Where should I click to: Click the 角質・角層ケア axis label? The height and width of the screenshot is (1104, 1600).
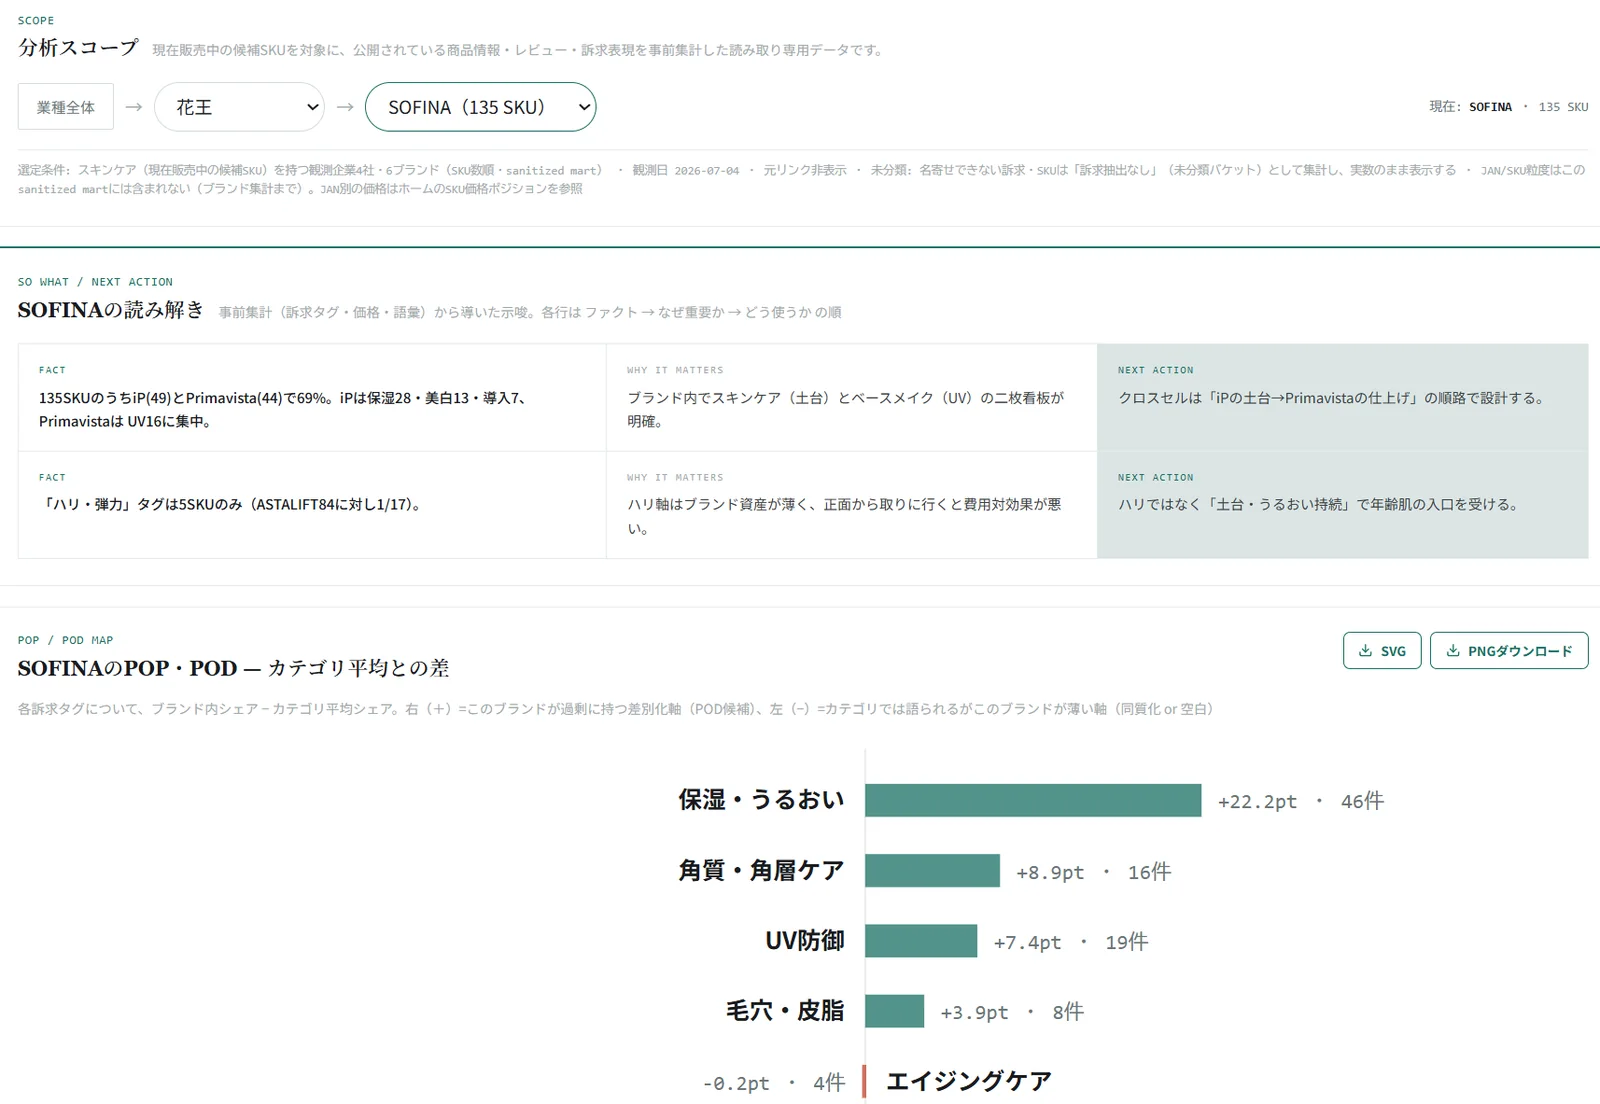tap(761, 871)
